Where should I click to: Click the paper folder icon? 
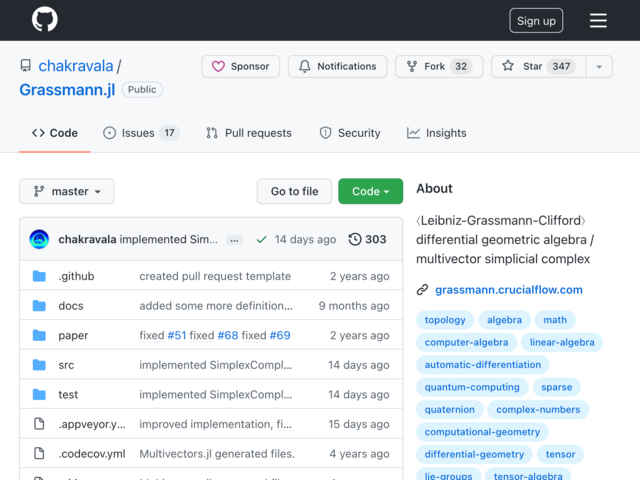click(39, 335)
